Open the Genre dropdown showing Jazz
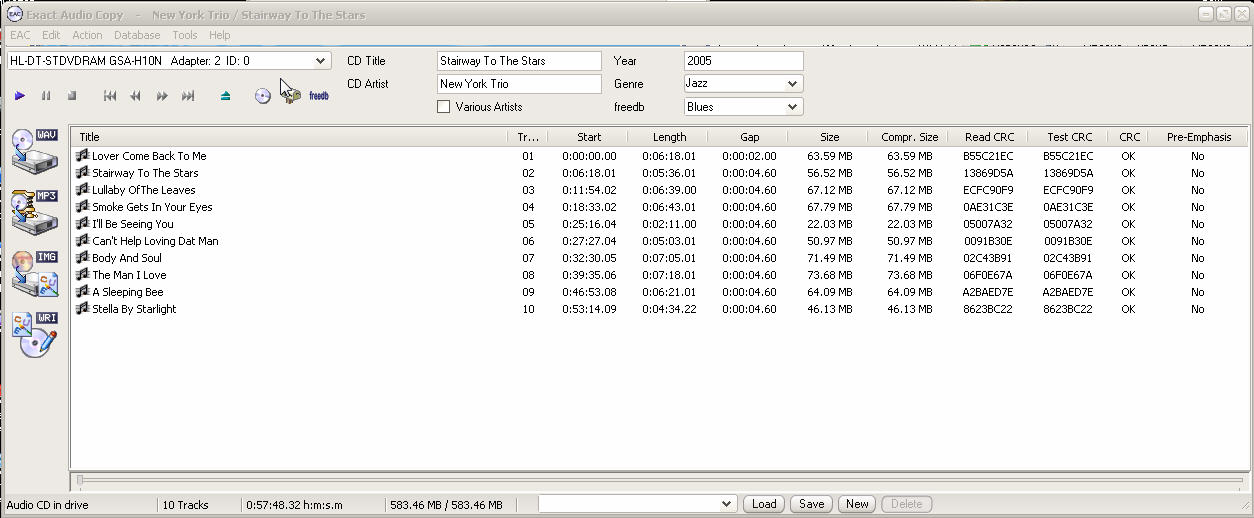Image resolution: width=1254 pixels, height=518 pixels. 794,84
